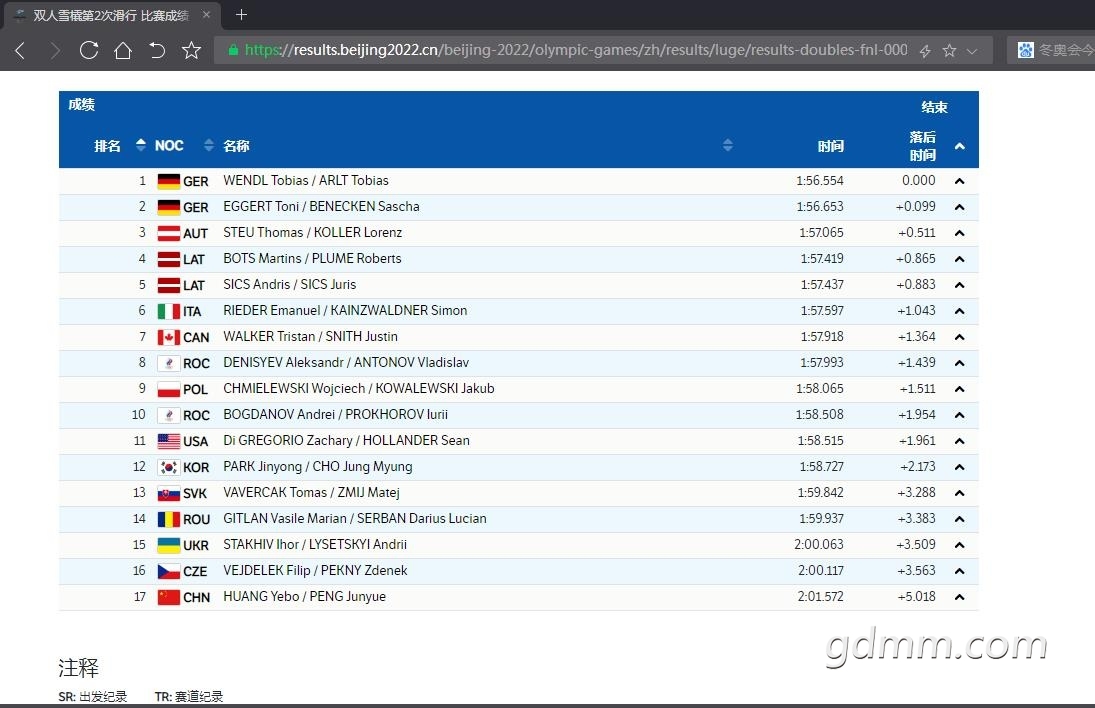
Task: Open address bar dropdown chevron
Action: (x=972, y=50)
